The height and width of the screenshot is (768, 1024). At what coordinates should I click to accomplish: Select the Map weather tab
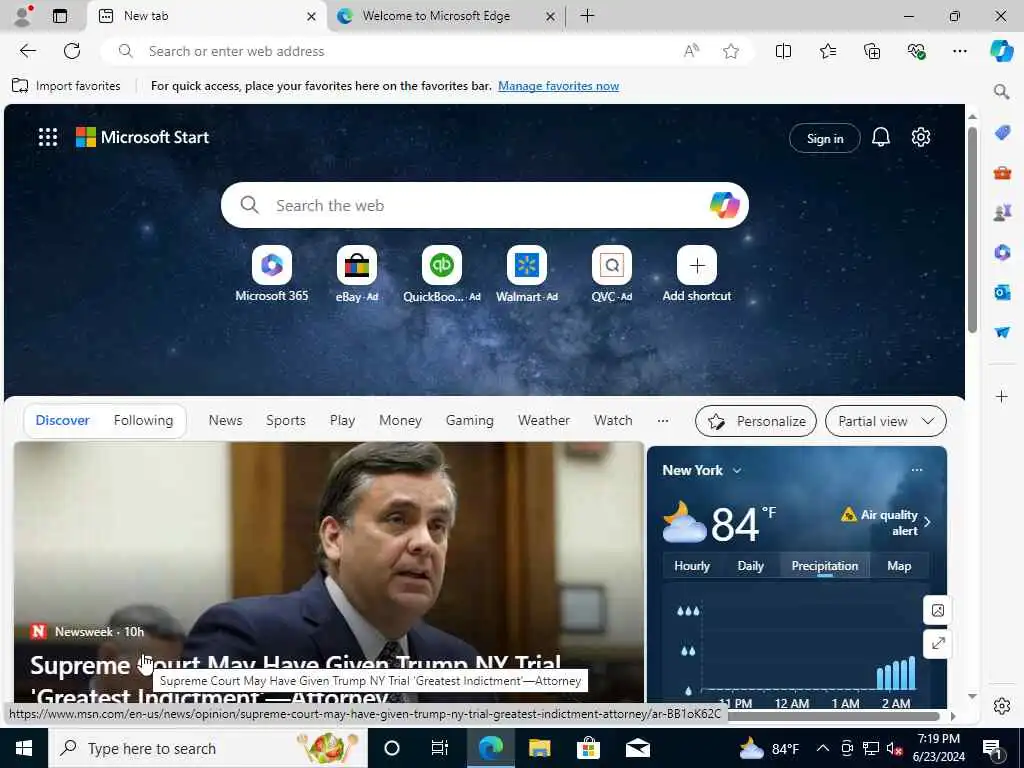click(899, 566)
